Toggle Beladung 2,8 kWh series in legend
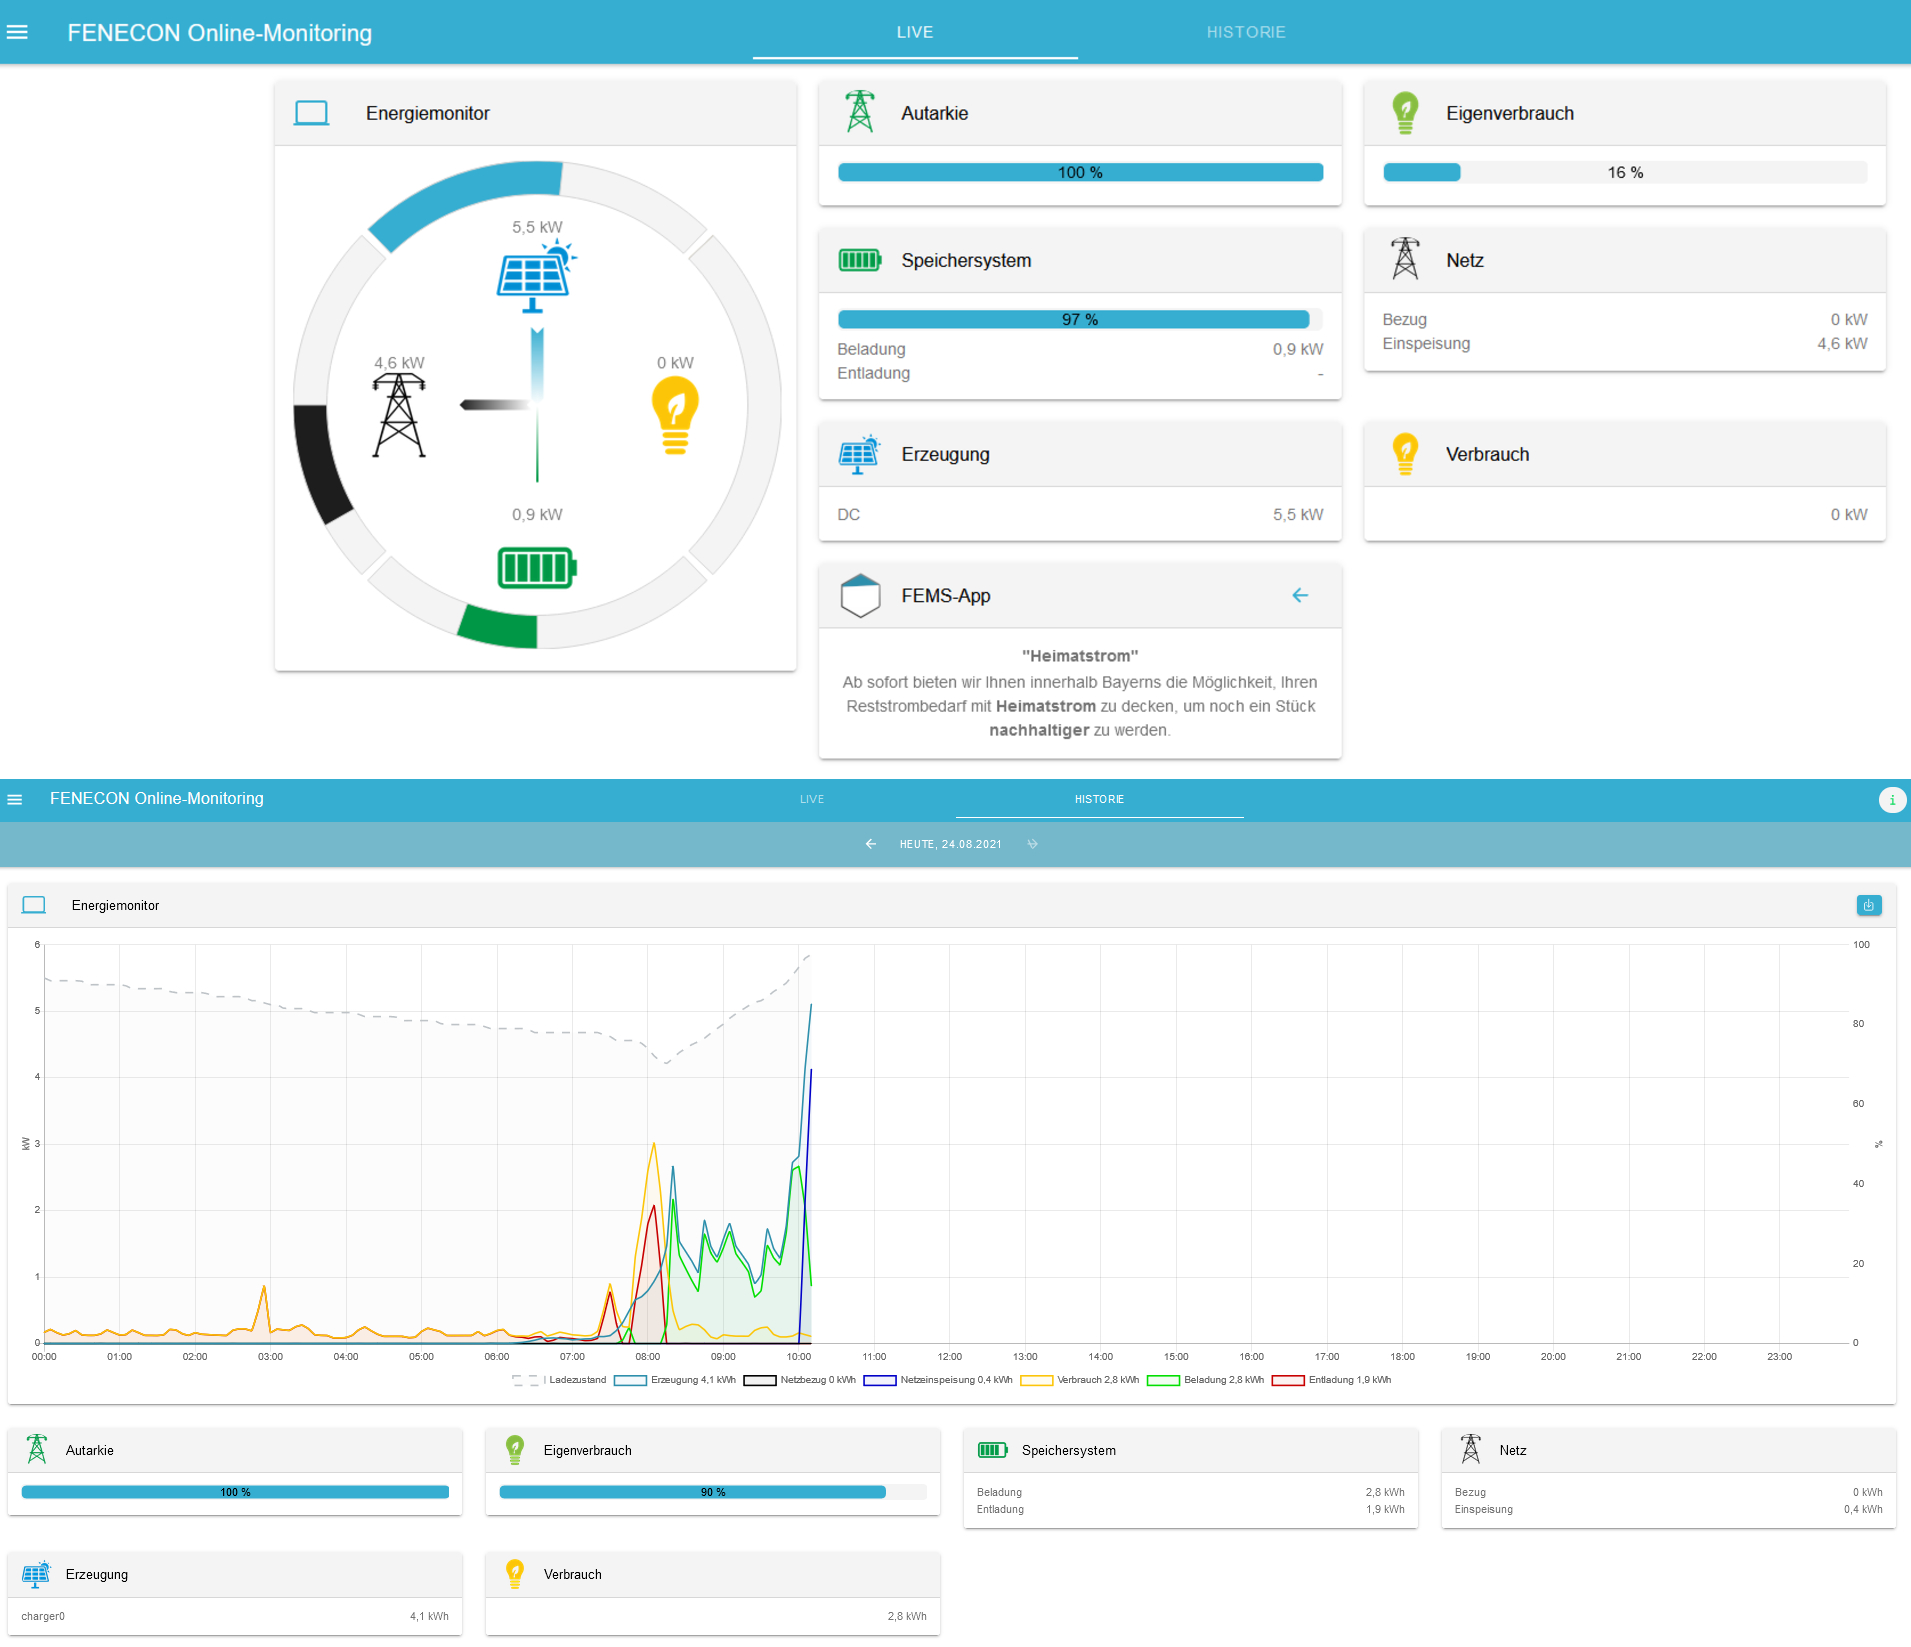This screenshot has height=1647, width=1911. (x=1206, y=1380)
